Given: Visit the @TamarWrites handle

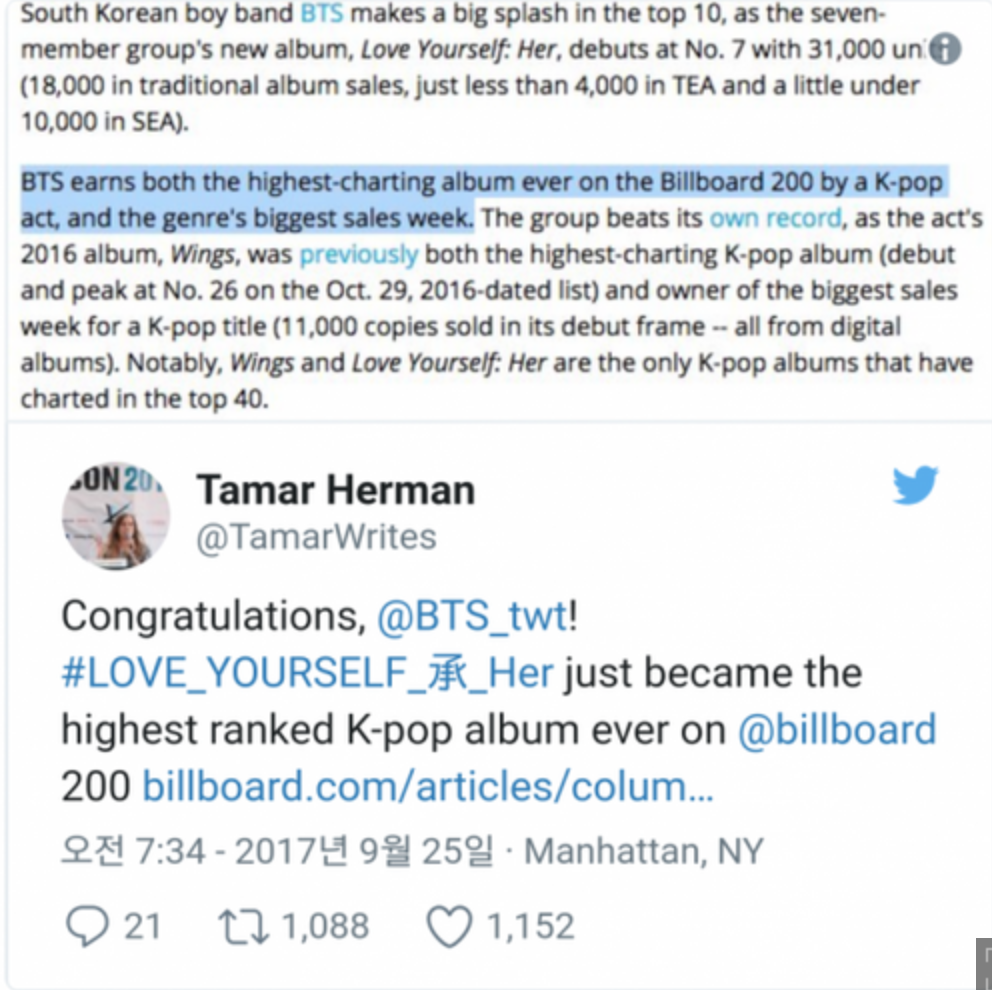Looking at the screenshot, I should pos(316,537).
